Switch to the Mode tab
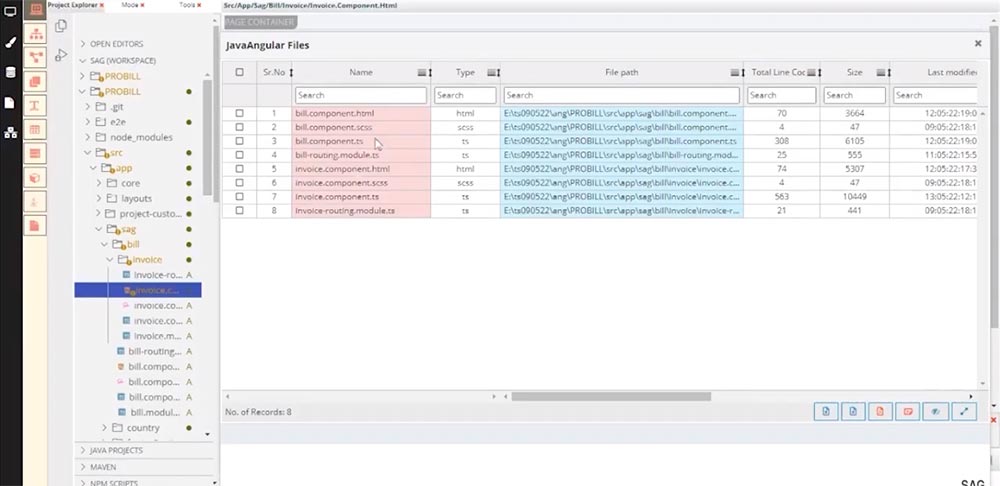This screenshot has width=1000, height=486. (x=130, y=5)
